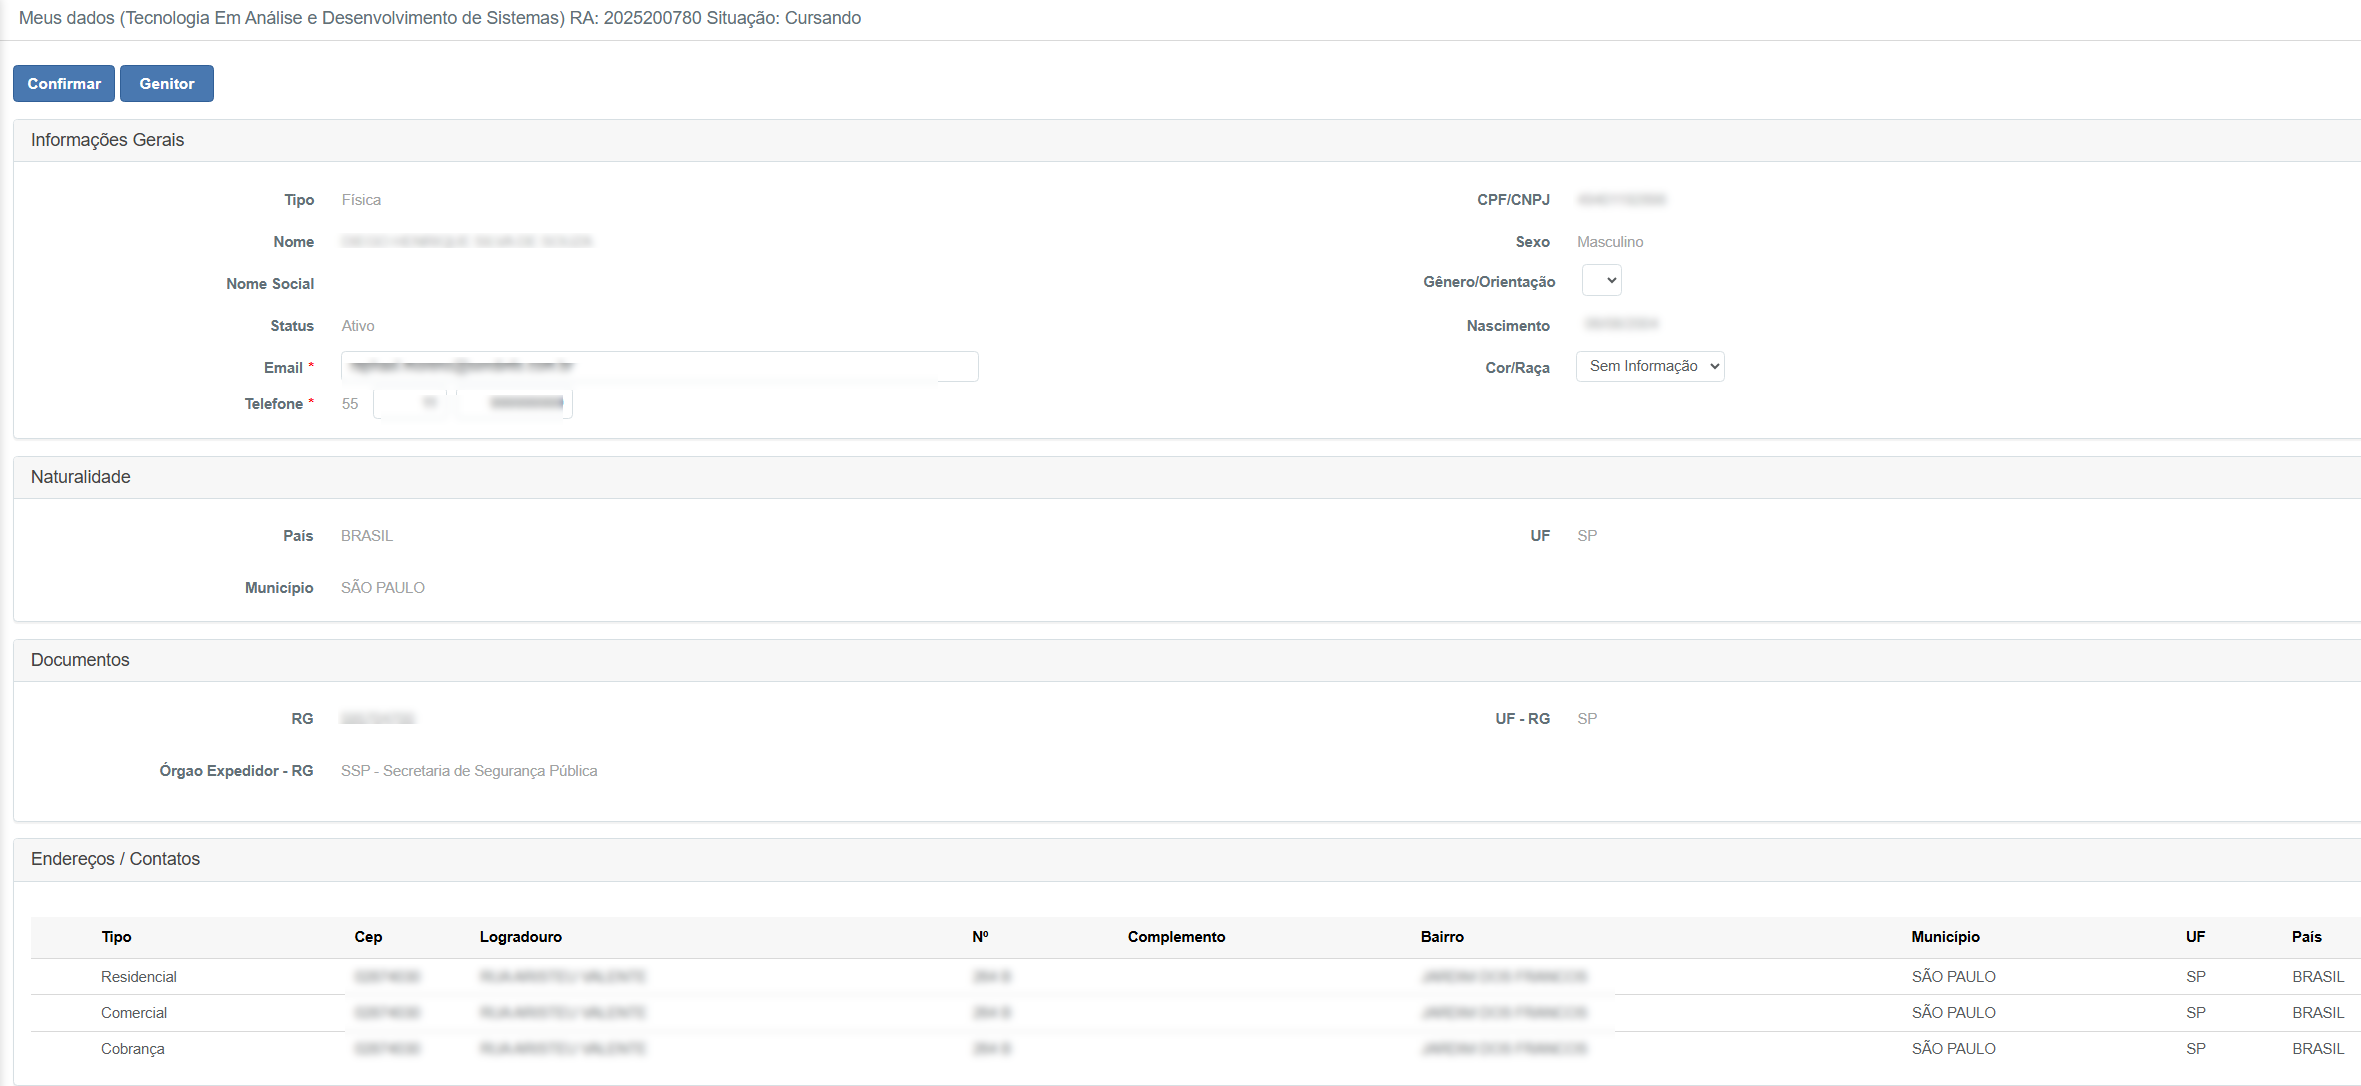Focus the Email input field
This screenshot has width=2361, height=1086.
click(659, 367)
